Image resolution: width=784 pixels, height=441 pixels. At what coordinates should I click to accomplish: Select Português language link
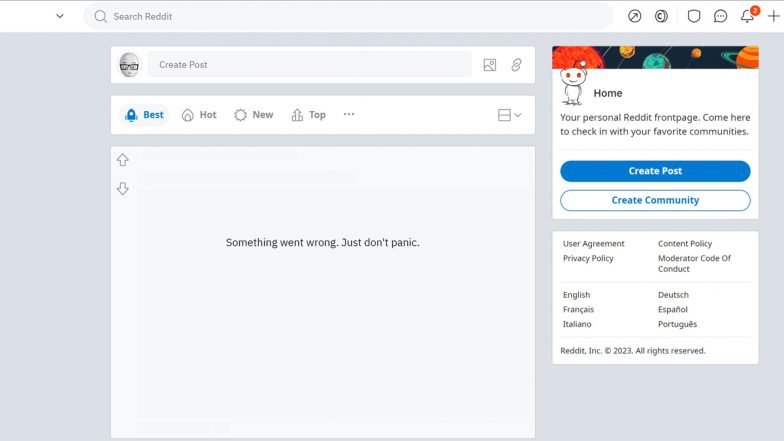(677, 324)
